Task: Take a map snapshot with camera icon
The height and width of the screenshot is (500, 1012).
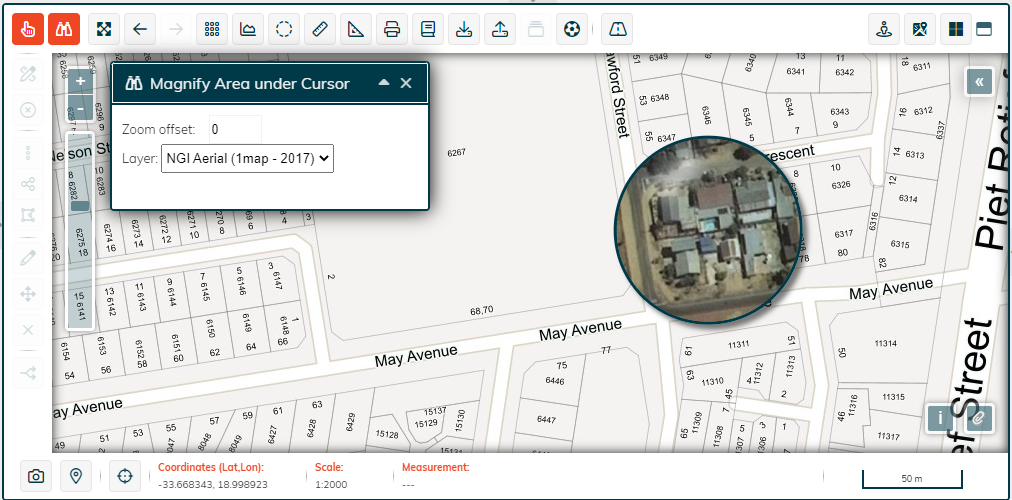Action: pos(36,477)
